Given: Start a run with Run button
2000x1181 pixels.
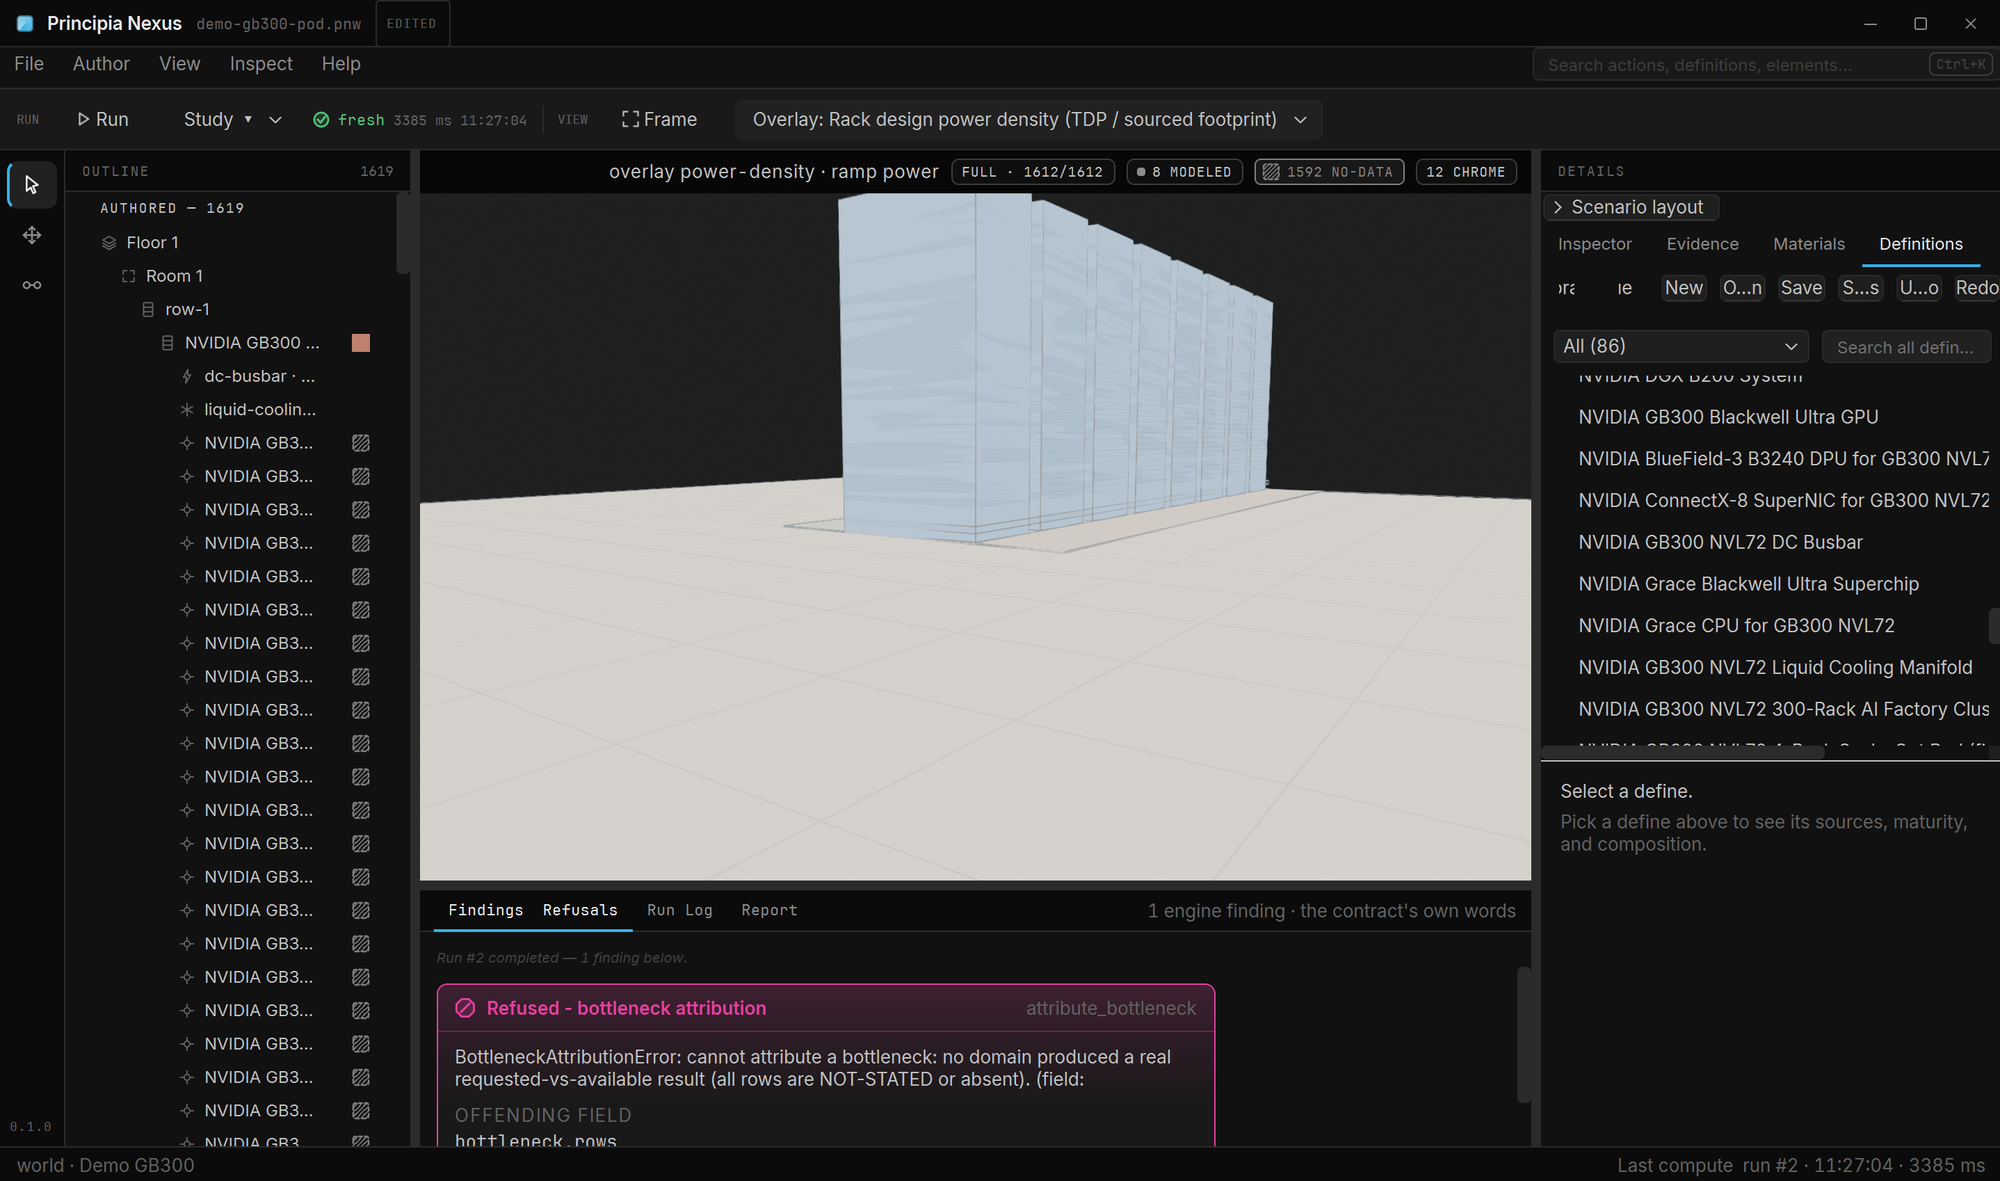Looking at the screenshot, I should tap(103, 119).
